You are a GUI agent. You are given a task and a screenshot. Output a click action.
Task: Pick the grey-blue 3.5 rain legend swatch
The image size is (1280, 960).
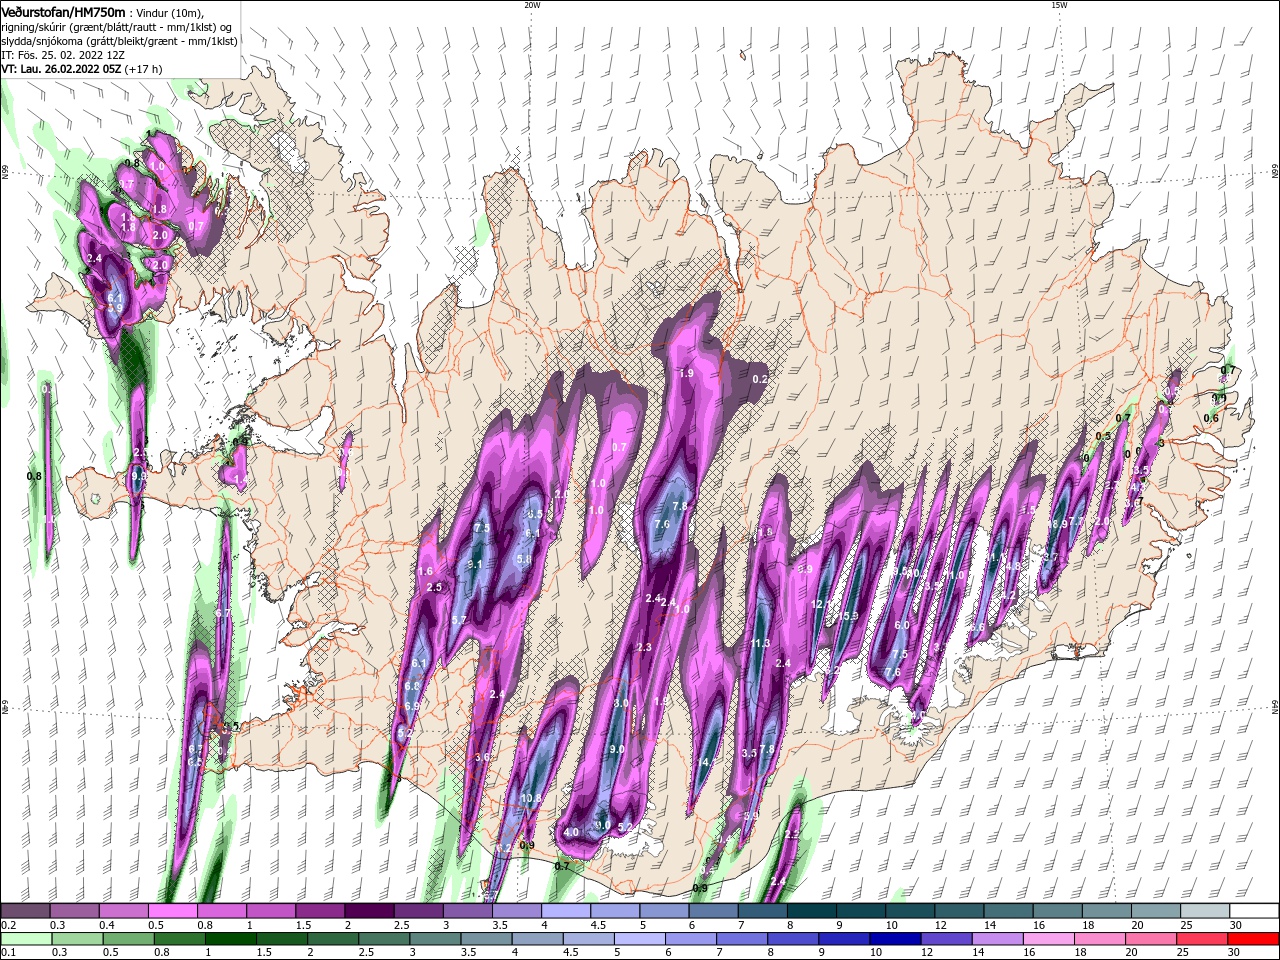click(x=486, y=939)
